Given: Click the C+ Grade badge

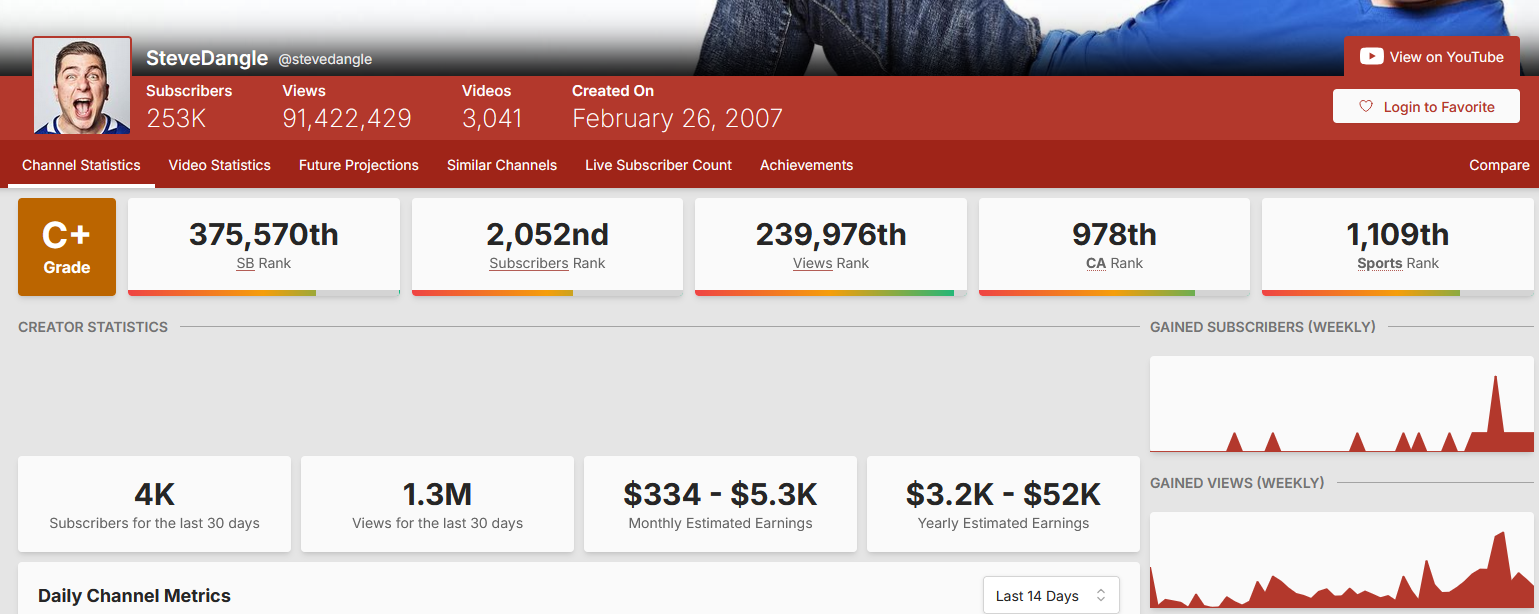Looking at the screenshot, I should [67, 247].
